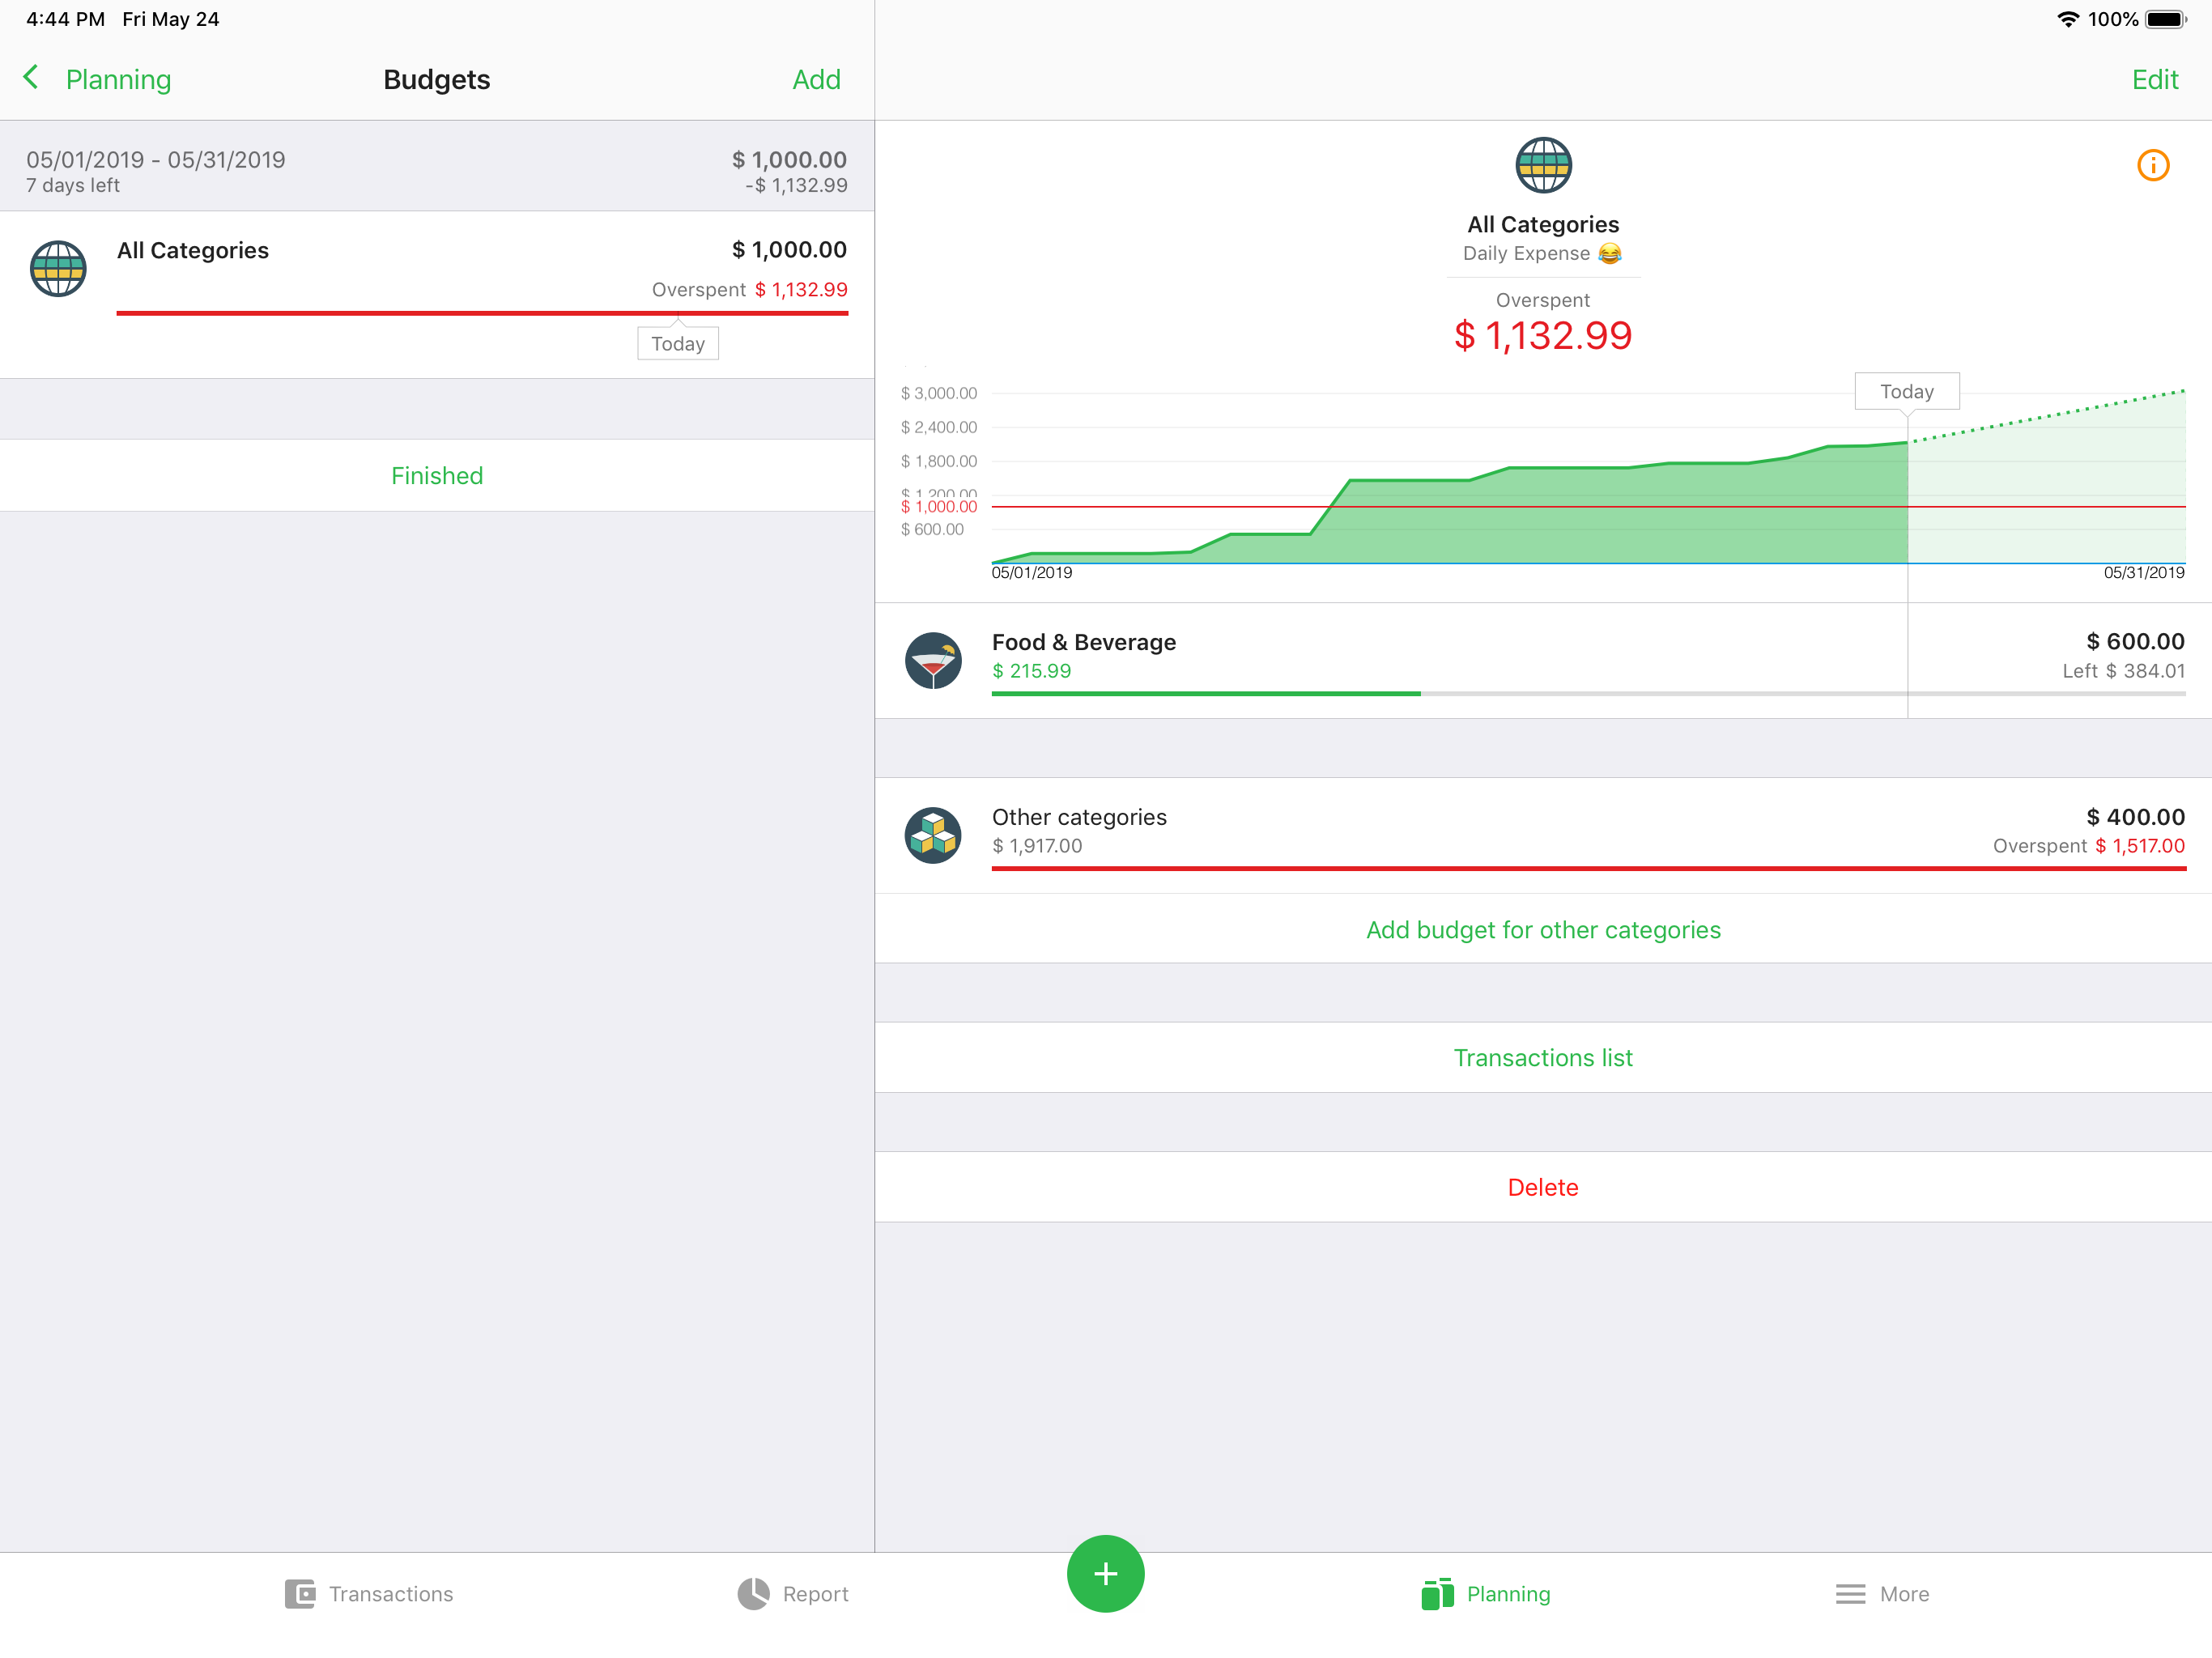Tap Add budget for other categories
Screen dimensions: 2212x1658
1543,929
